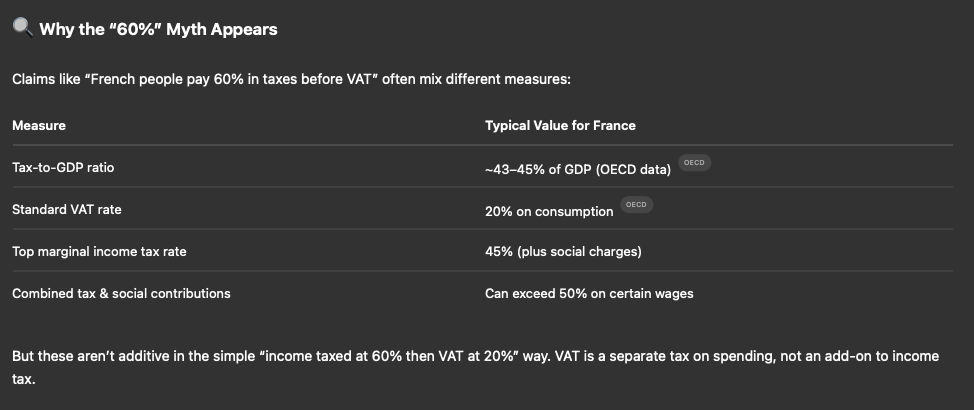This screenshot has height=410, width=974.
Task: Click the final word "tax." on last line
Action: pyautogui.click(x=24, y=379)
